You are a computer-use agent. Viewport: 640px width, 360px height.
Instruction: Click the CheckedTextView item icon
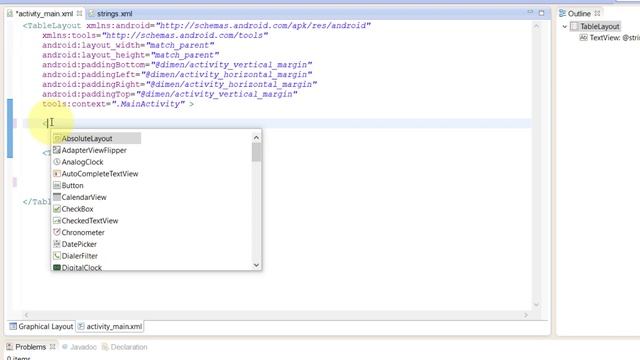pos(57,221)
